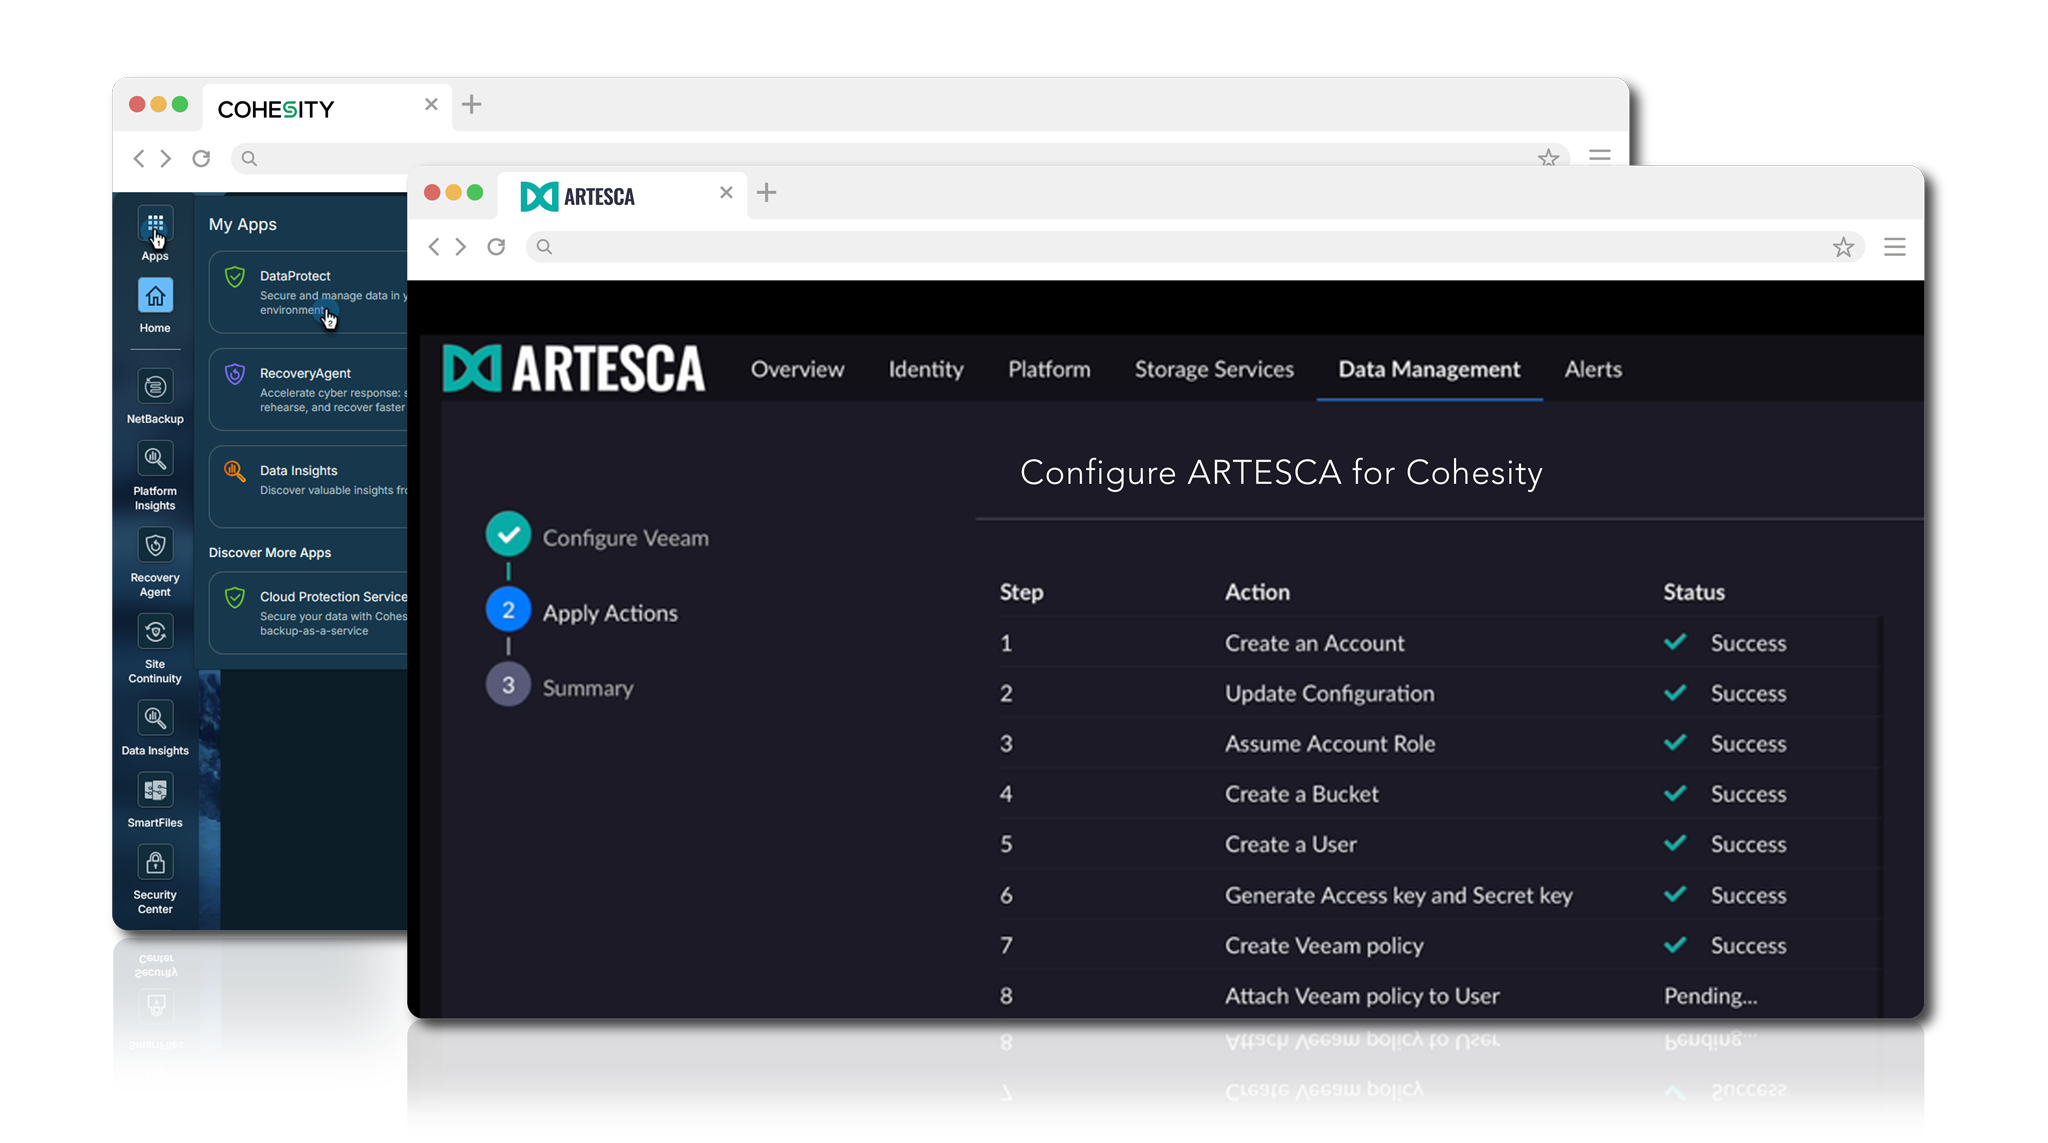Bookmark page with ARTESCA star icon
2048x1143 pixels.
coord(1843,248)
